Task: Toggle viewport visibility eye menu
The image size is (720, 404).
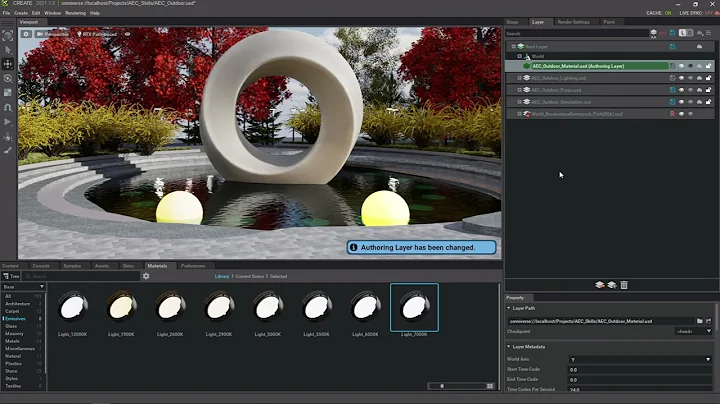Action: [128, 34]
